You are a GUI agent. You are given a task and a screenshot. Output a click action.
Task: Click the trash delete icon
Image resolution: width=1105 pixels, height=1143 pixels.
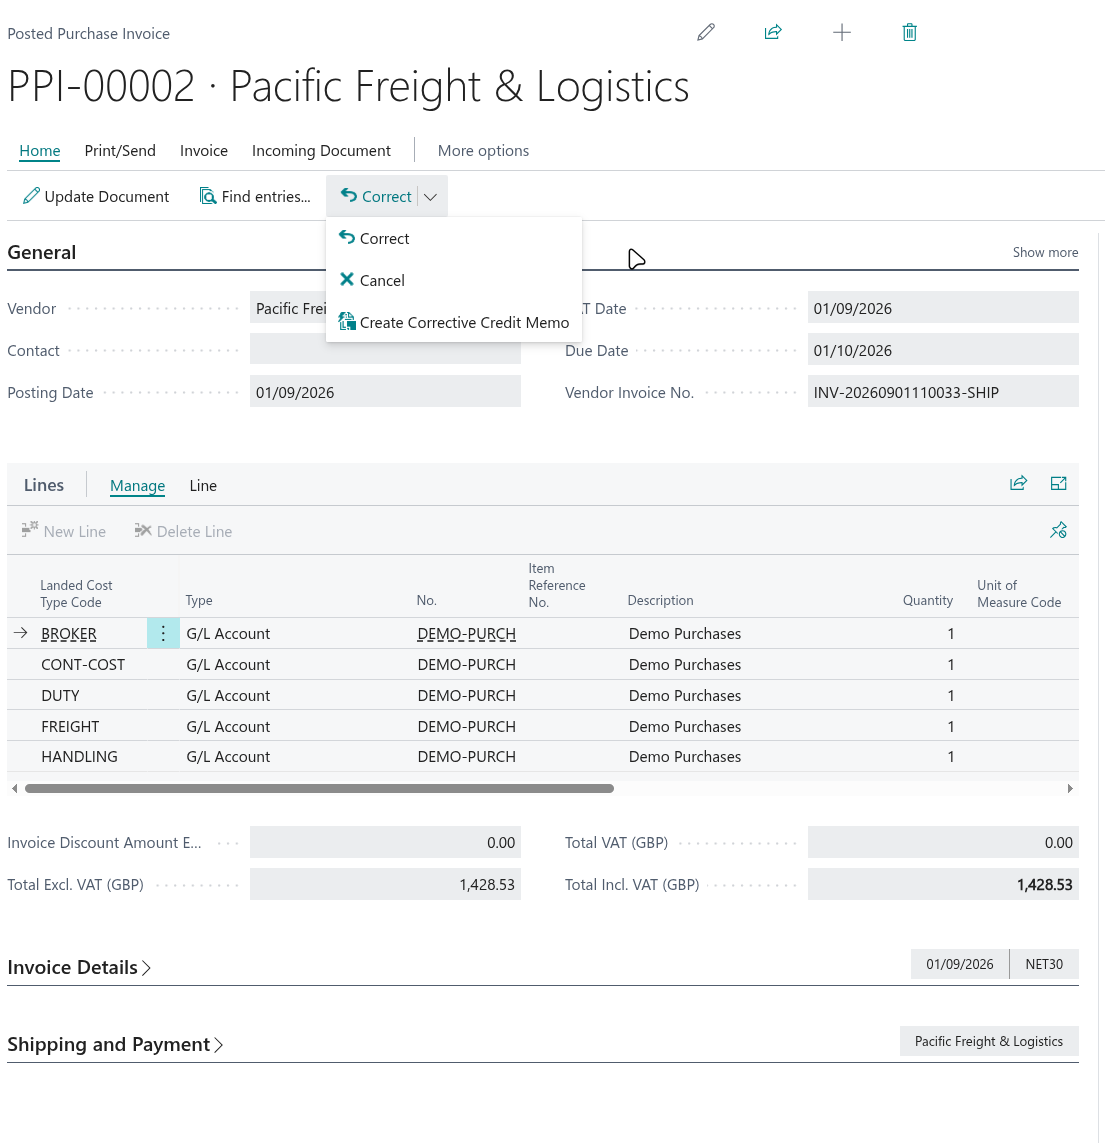tap(909, 32)
